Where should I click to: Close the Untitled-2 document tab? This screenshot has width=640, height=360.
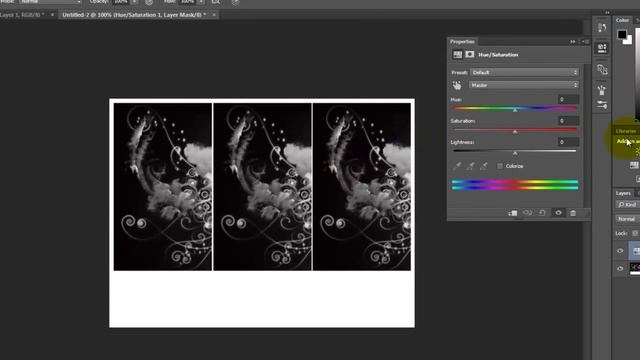pyautogui.click(x=214, y=15)
